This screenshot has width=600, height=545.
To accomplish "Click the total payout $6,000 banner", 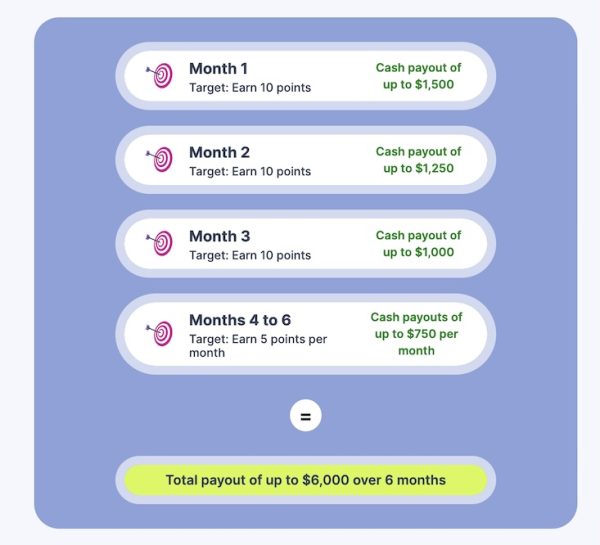I will (x=305, y=480).
